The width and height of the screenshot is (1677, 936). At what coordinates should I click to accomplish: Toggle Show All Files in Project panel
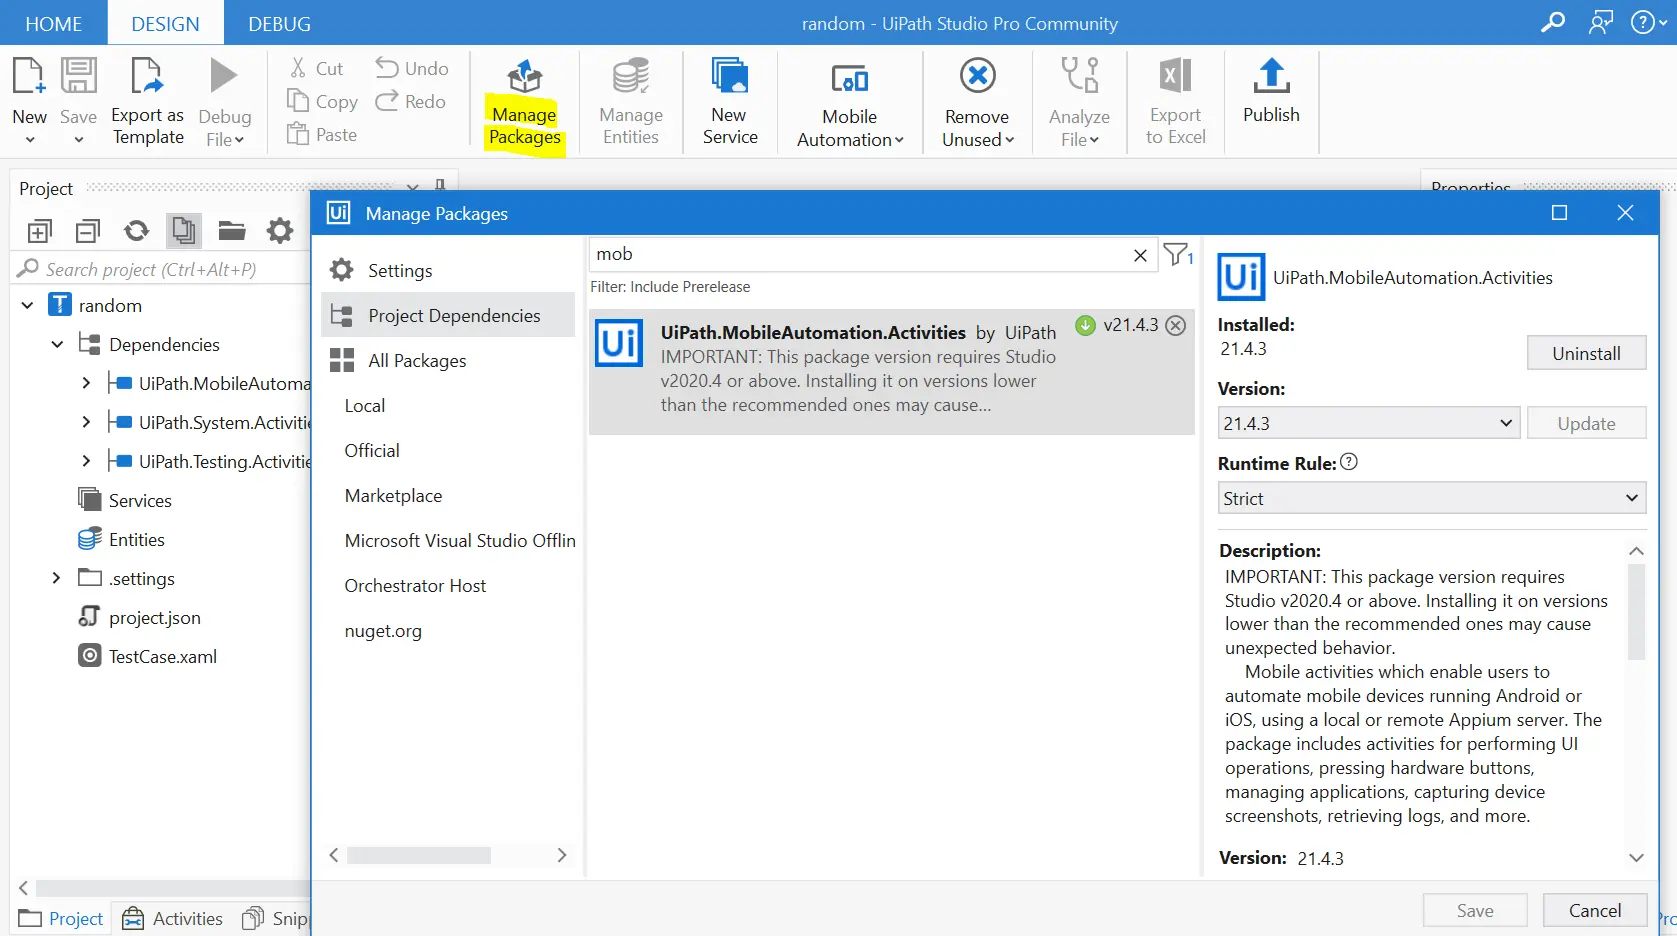(184, 231)
